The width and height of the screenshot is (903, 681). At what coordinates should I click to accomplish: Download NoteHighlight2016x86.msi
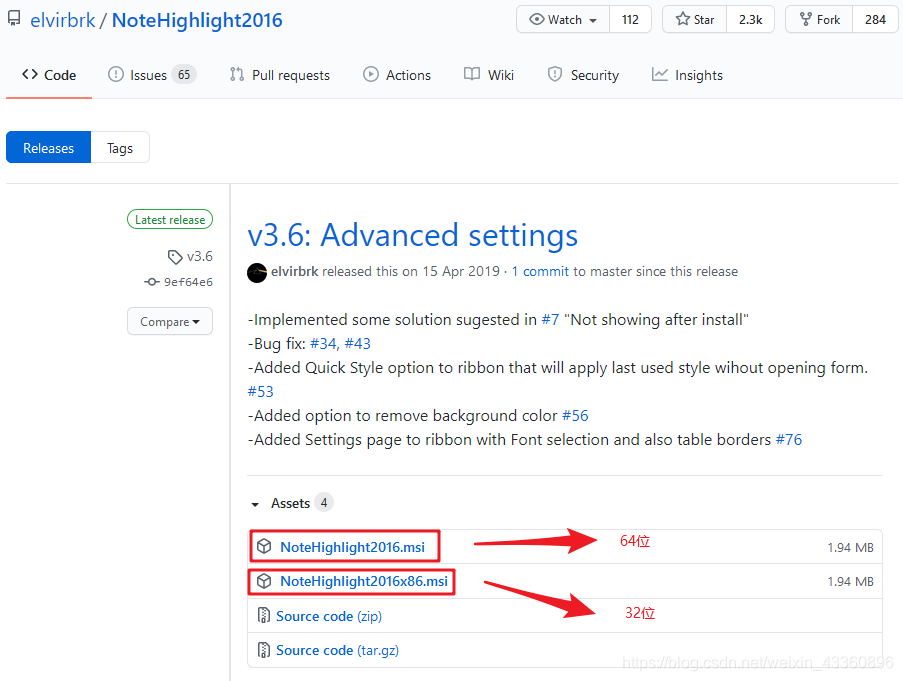[364, 581]
